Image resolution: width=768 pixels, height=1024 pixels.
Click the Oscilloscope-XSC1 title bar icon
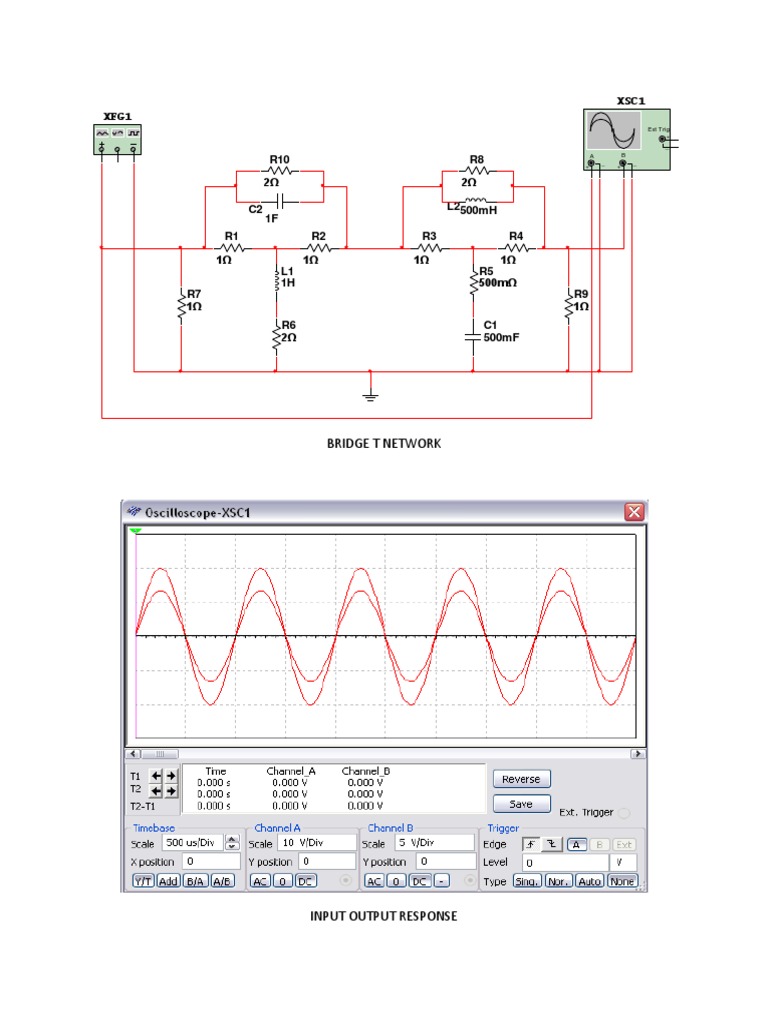[134, 511]
